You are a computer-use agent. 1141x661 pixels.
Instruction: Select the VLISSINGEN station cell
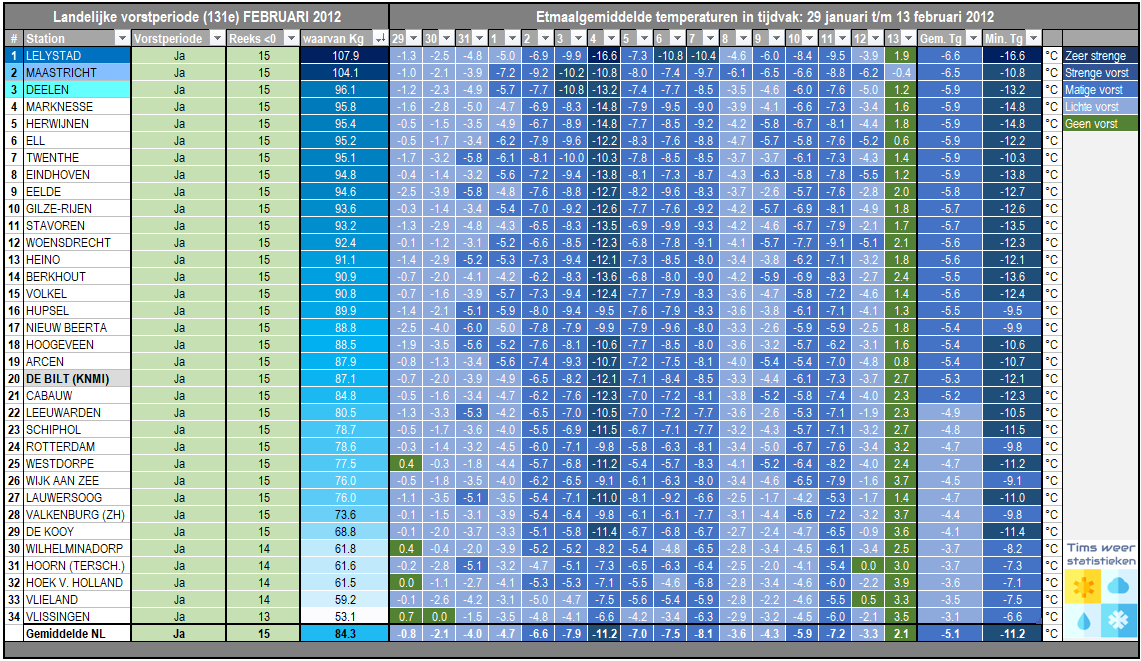coord(77,617)
